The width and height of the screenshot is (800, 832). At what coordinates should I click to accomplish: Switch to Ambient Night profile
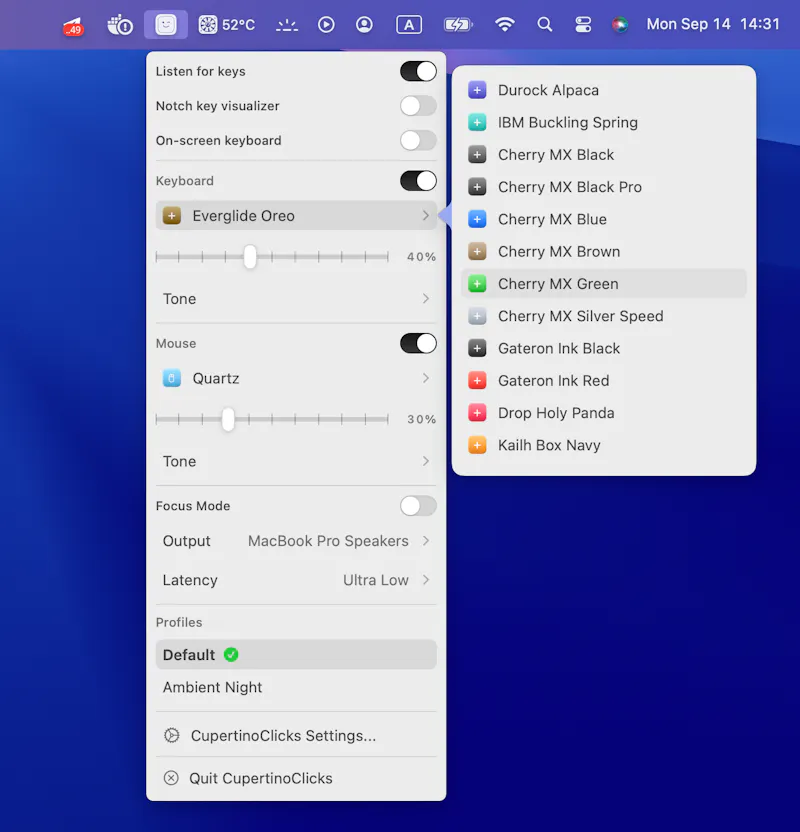(296, 687)
